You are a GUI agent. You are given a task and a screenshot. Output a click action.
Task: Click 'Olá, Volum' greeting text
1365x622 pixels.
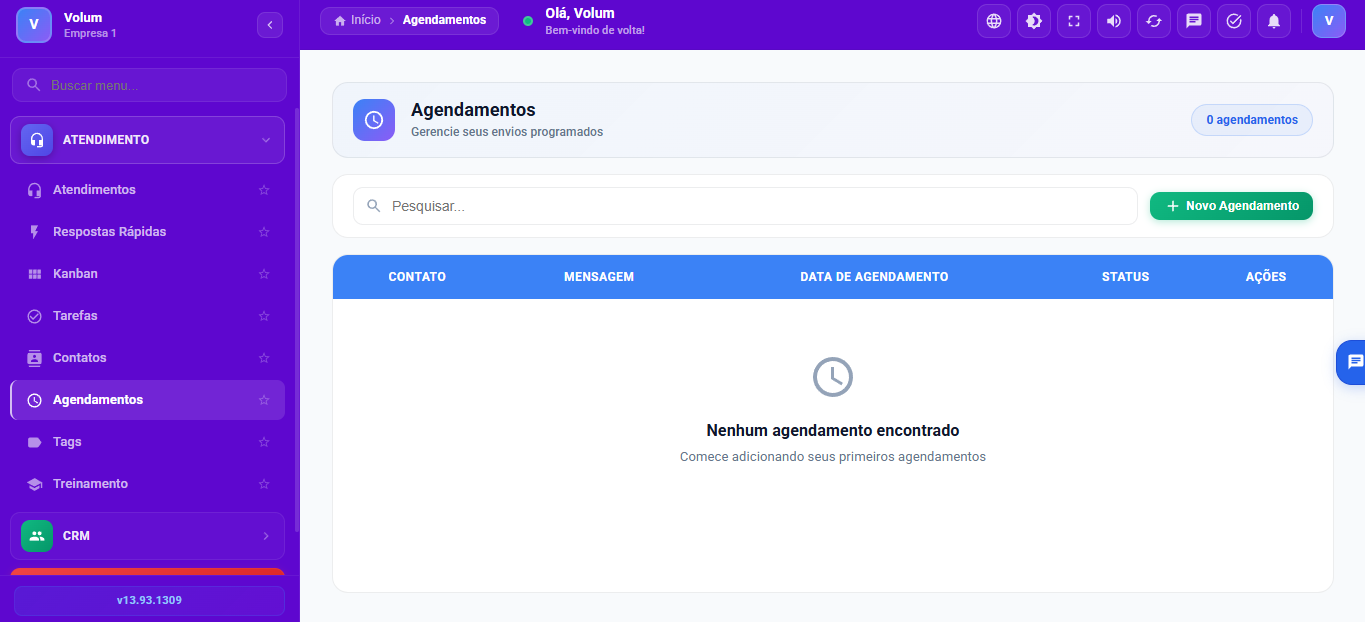click(x=580, y=13)
